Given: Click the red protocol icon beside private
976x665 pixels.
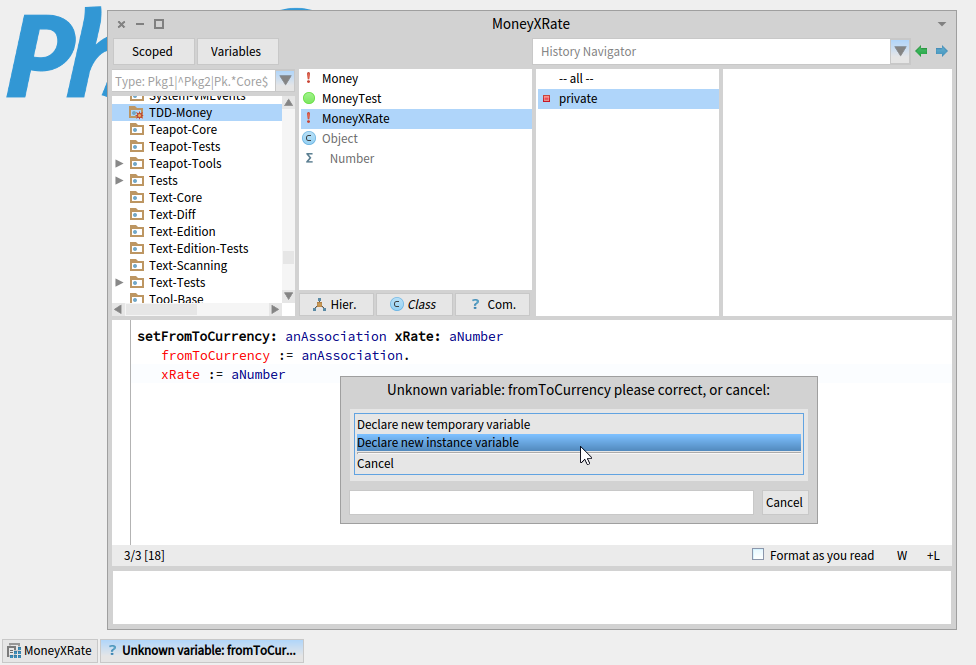Looking at the screenshot, I should (547, 98).
